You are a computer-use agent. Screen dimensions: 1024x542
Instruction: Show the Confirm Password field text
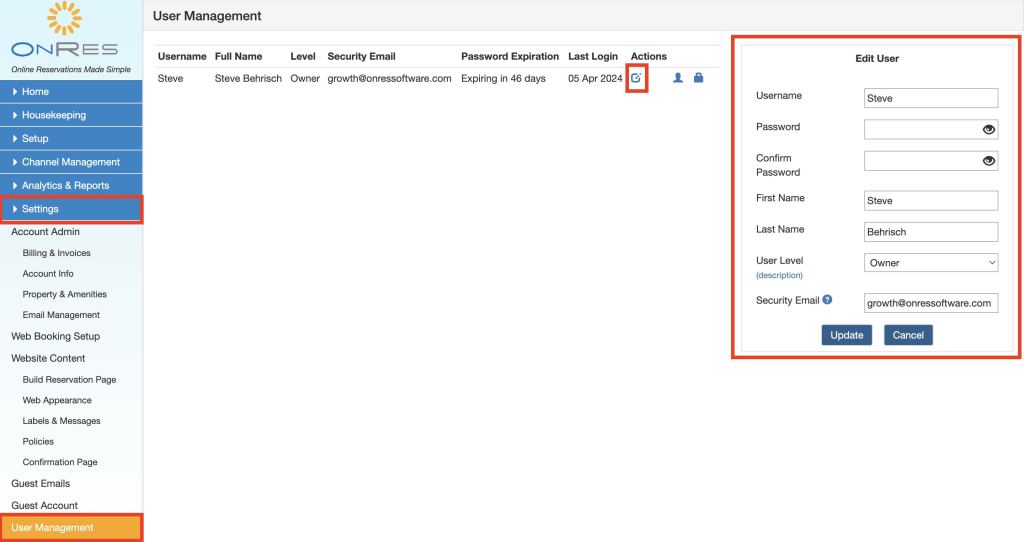pos(989,161)
